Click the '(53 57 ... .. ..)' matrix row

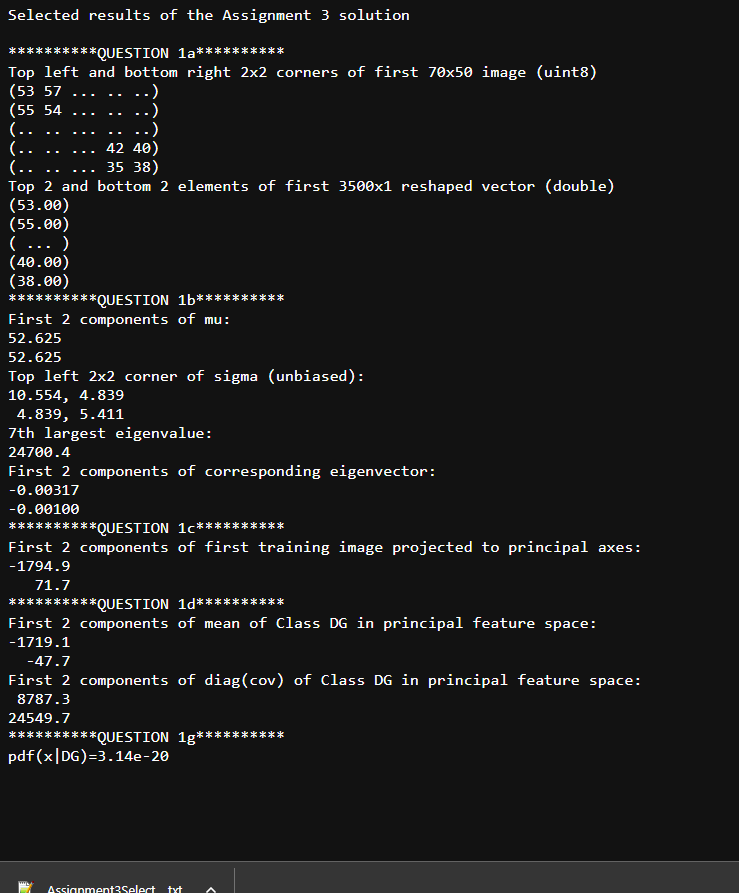[84, 92]
